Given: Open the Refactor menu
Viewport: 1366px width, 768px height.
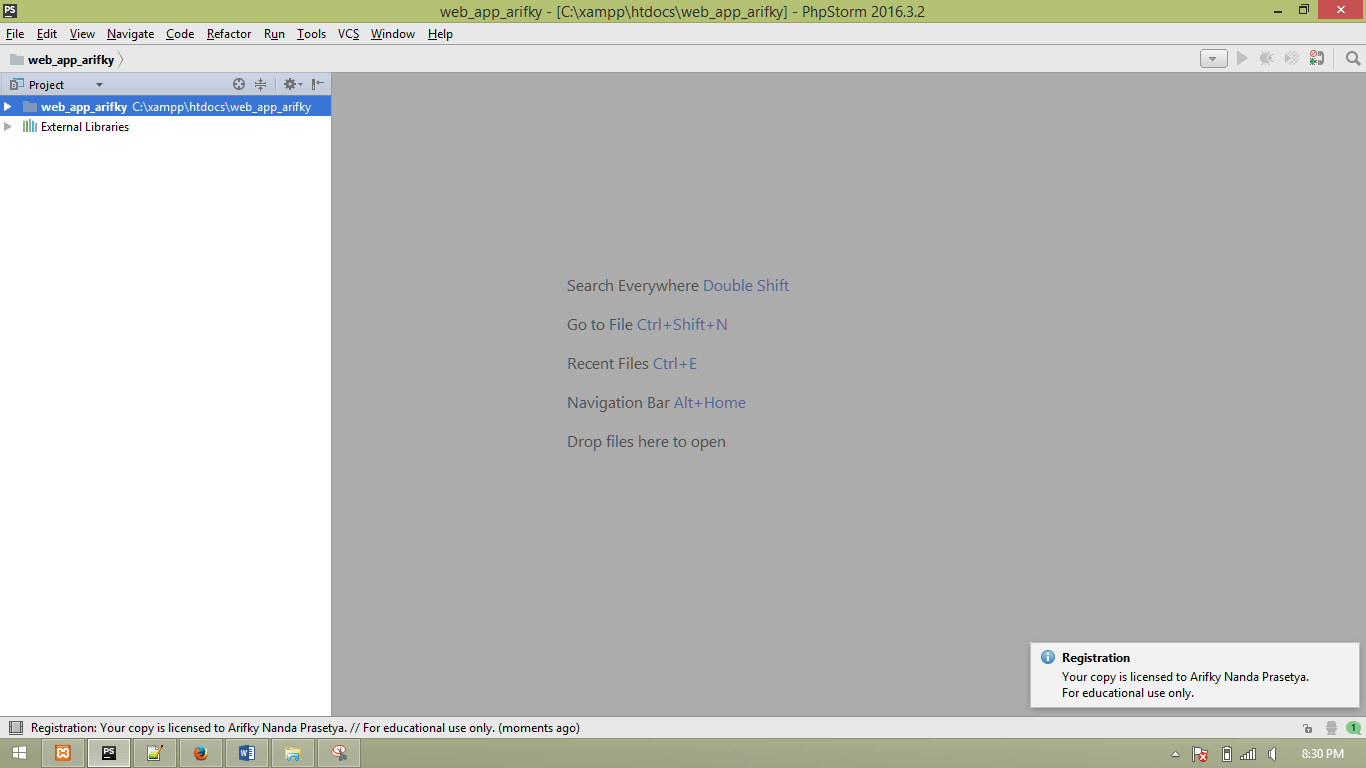Looking at the screenshot, I should 229,34.
